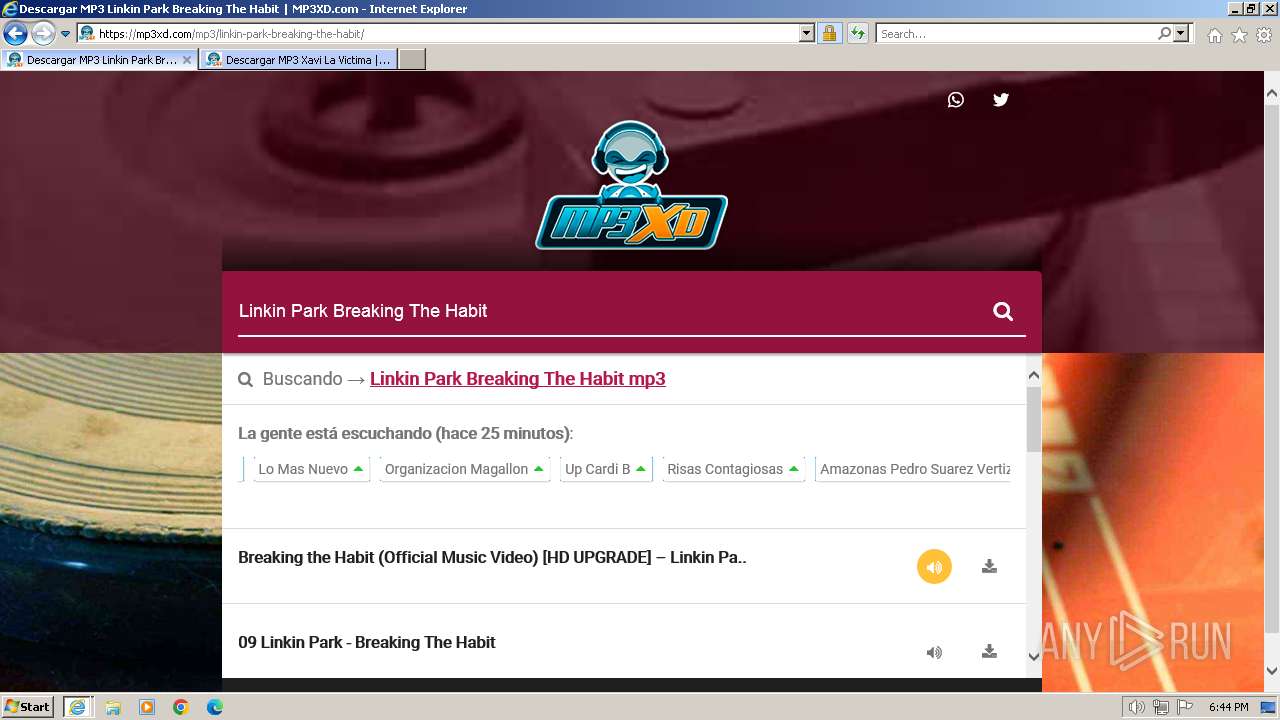This screenshot has width=1280, height=720.
Task: Open the Windows Start menu
Action: (28, 707)
